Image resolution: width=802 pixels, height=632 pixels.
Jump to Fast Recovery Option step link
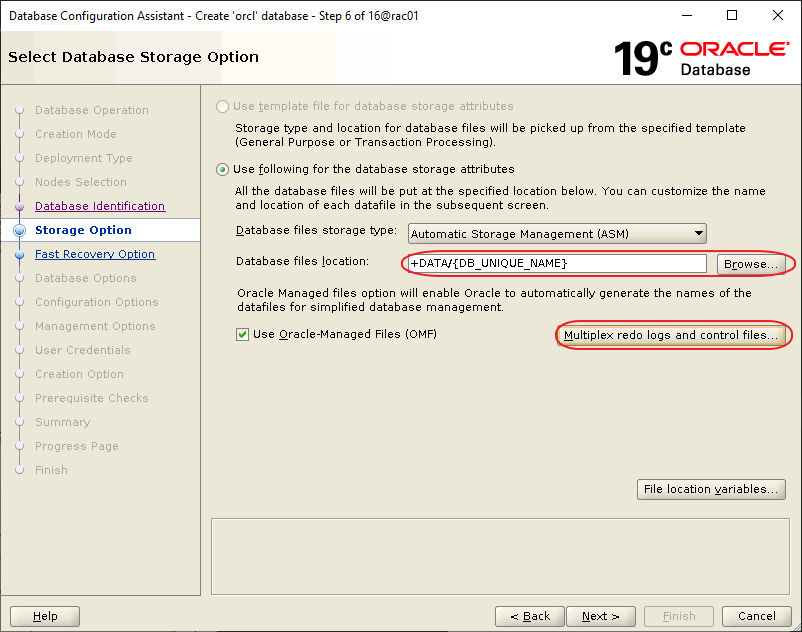(x=95, y=254)
